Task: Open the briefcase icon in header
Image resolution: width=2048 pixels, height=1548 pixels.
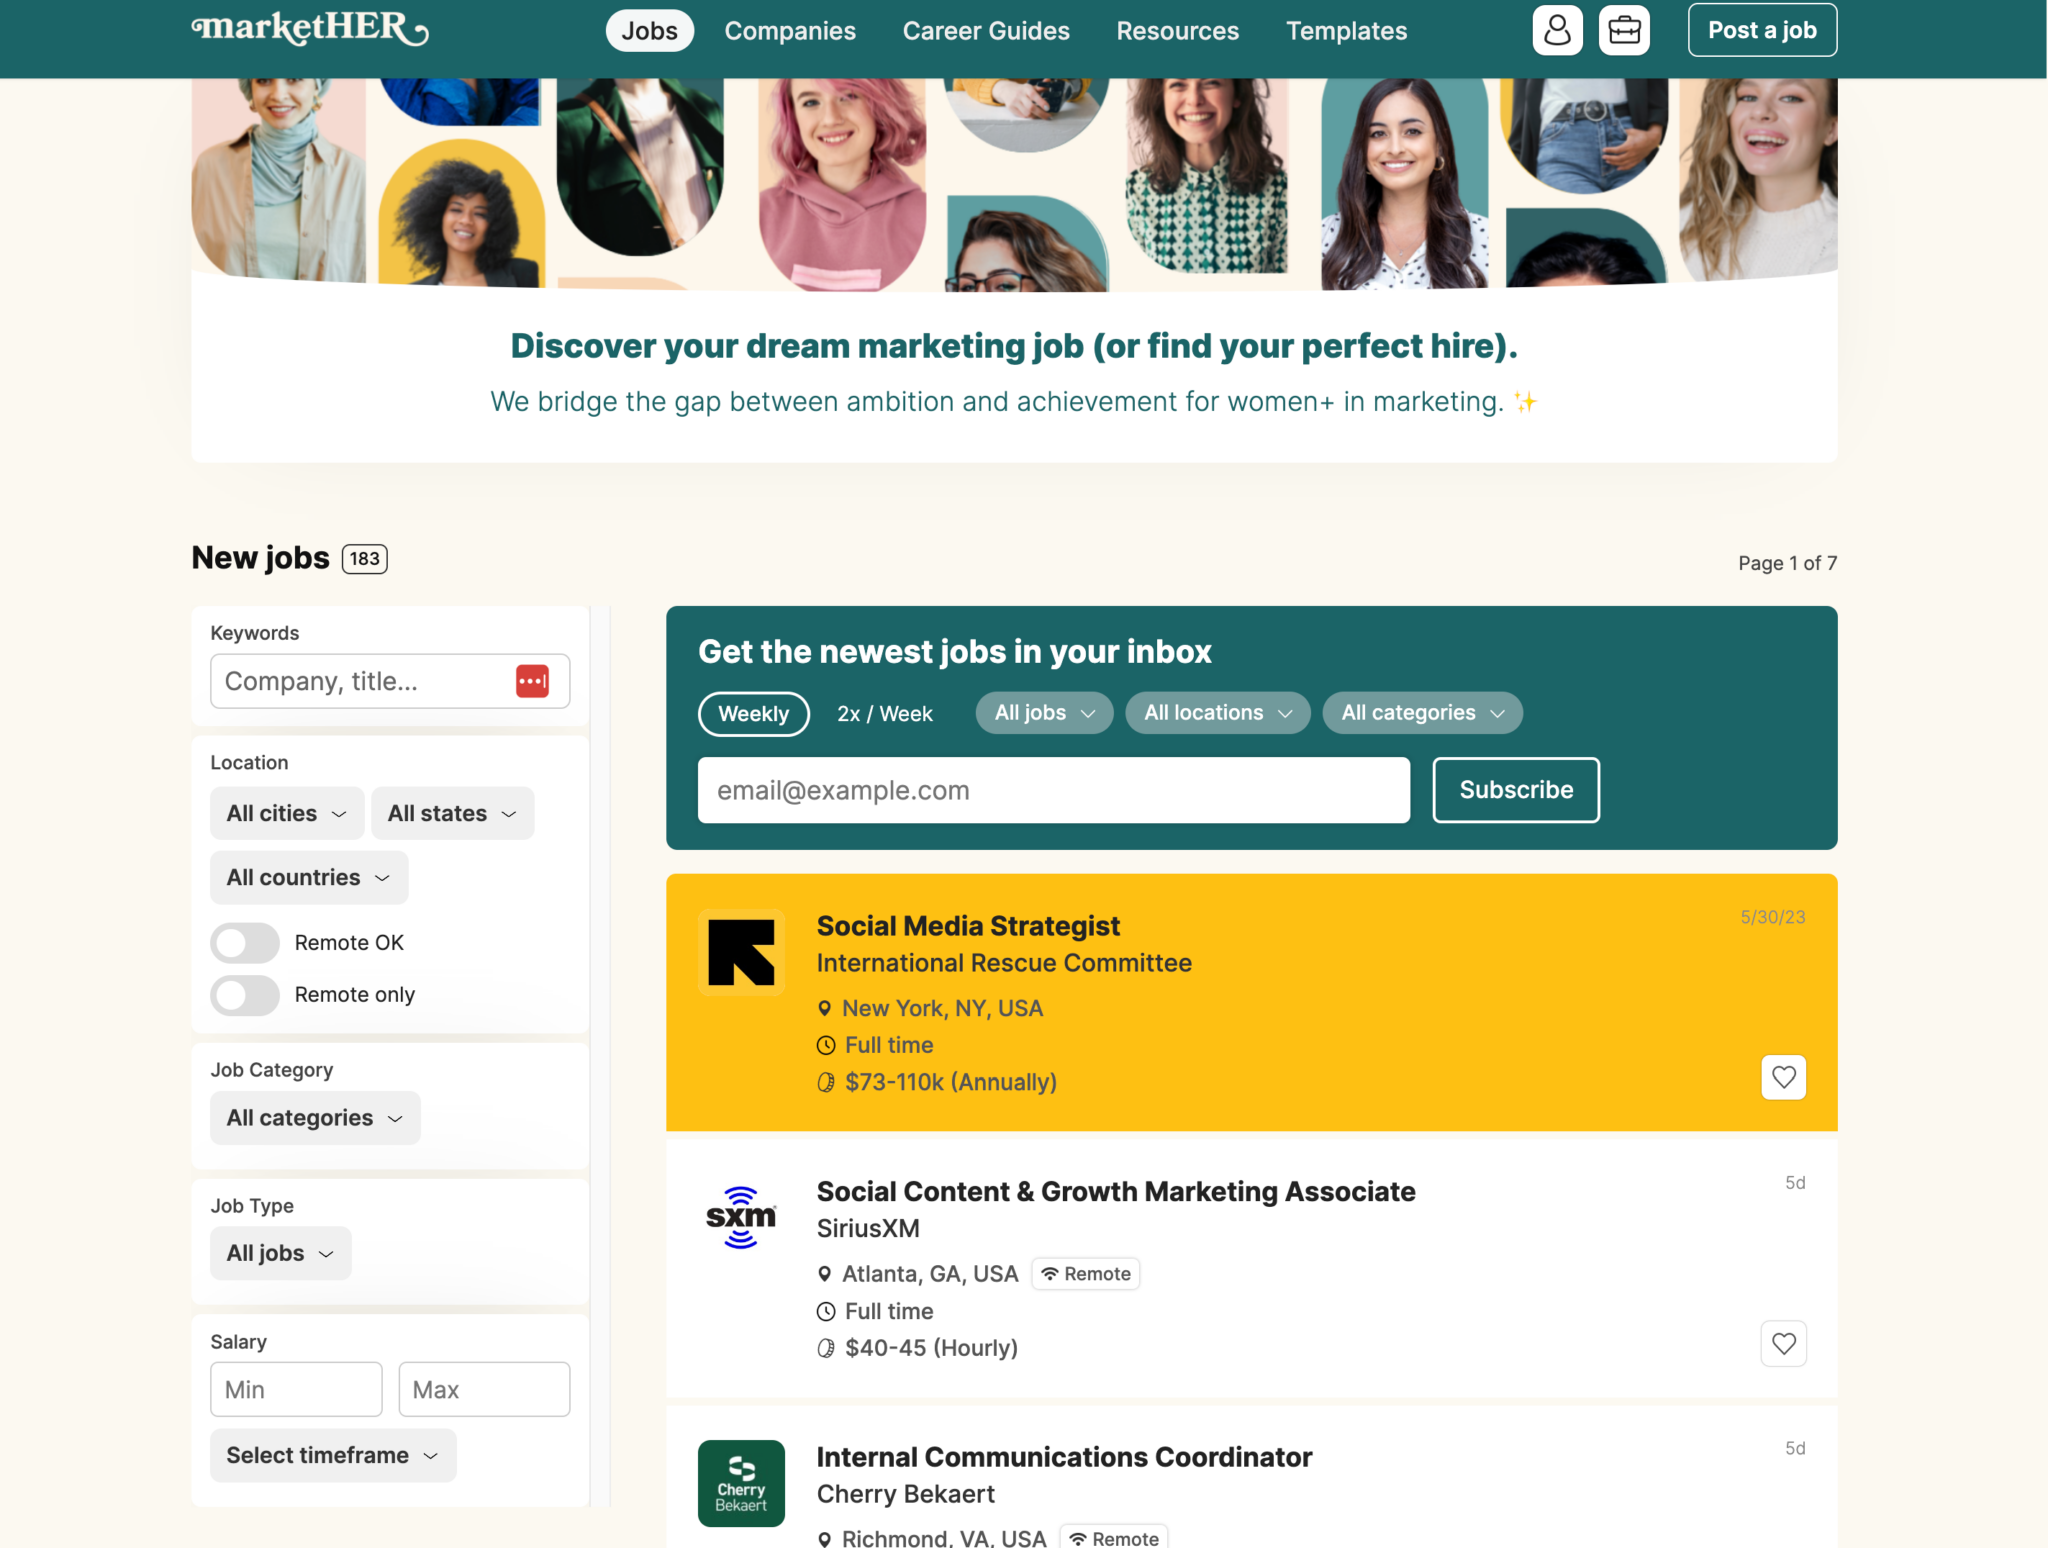Action: tap(1624, 30)
